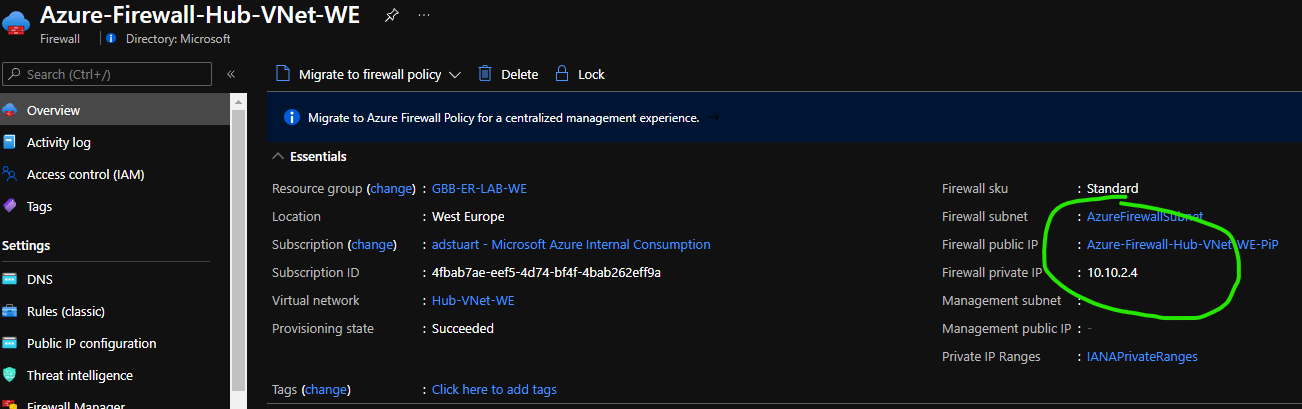Screen dimensions: 1302x409
Task: Select the Provisioning state value Succeeded
Action: [x=463, y=328]
